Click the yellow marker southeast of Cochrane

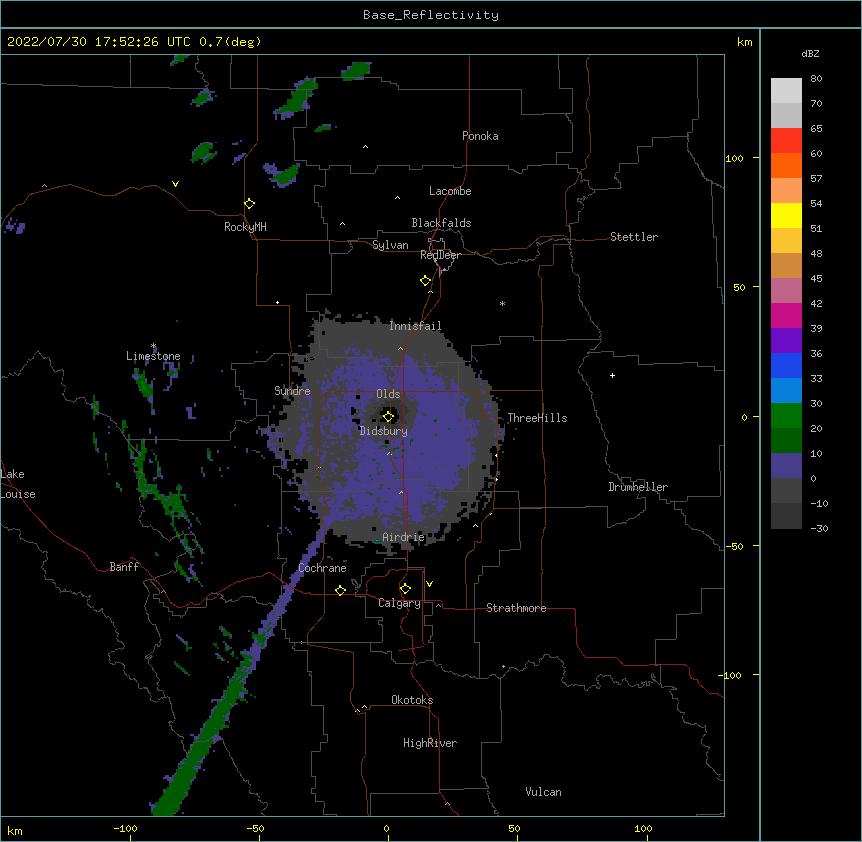[x=340, y=590]
